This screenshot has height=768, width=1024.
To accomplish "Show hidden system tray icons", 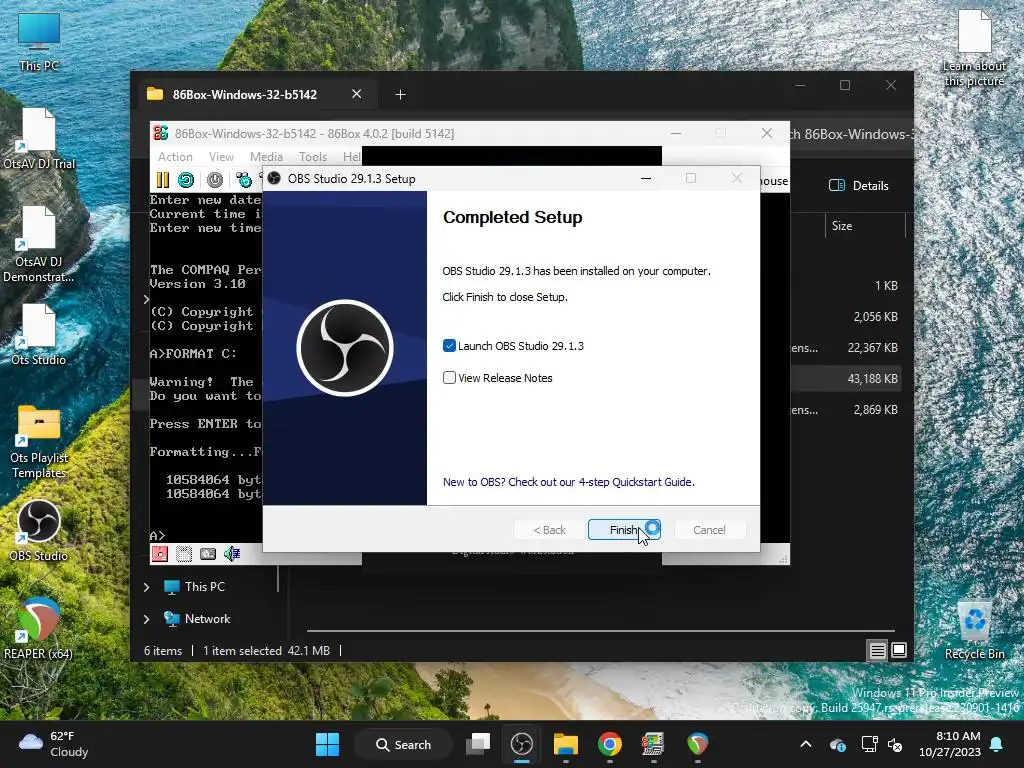I will tap(806, 744).
